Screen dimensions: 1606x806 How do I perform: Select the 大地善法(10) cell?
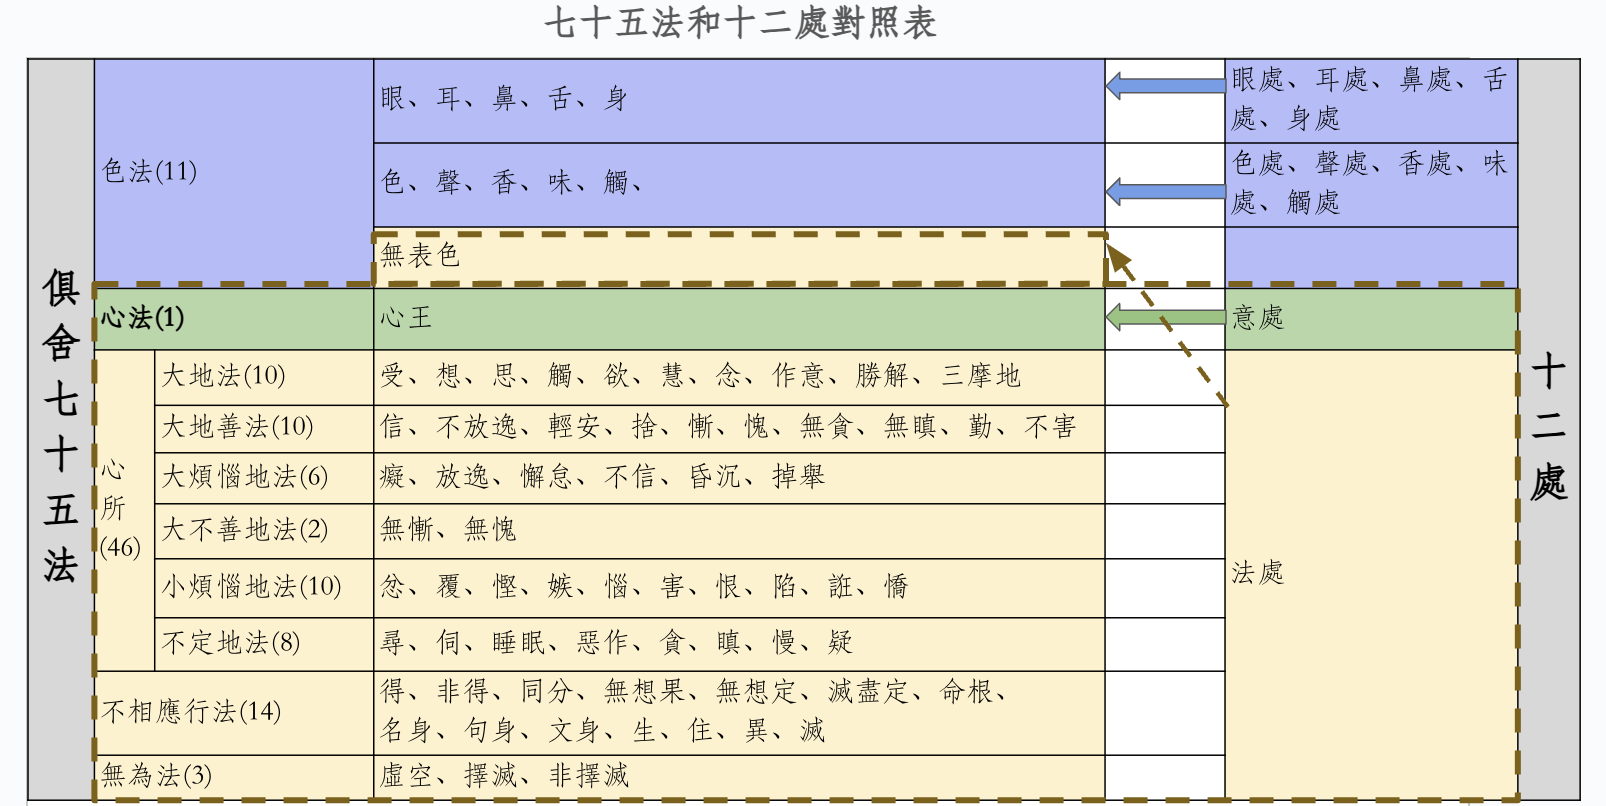(x=264, y=429)
